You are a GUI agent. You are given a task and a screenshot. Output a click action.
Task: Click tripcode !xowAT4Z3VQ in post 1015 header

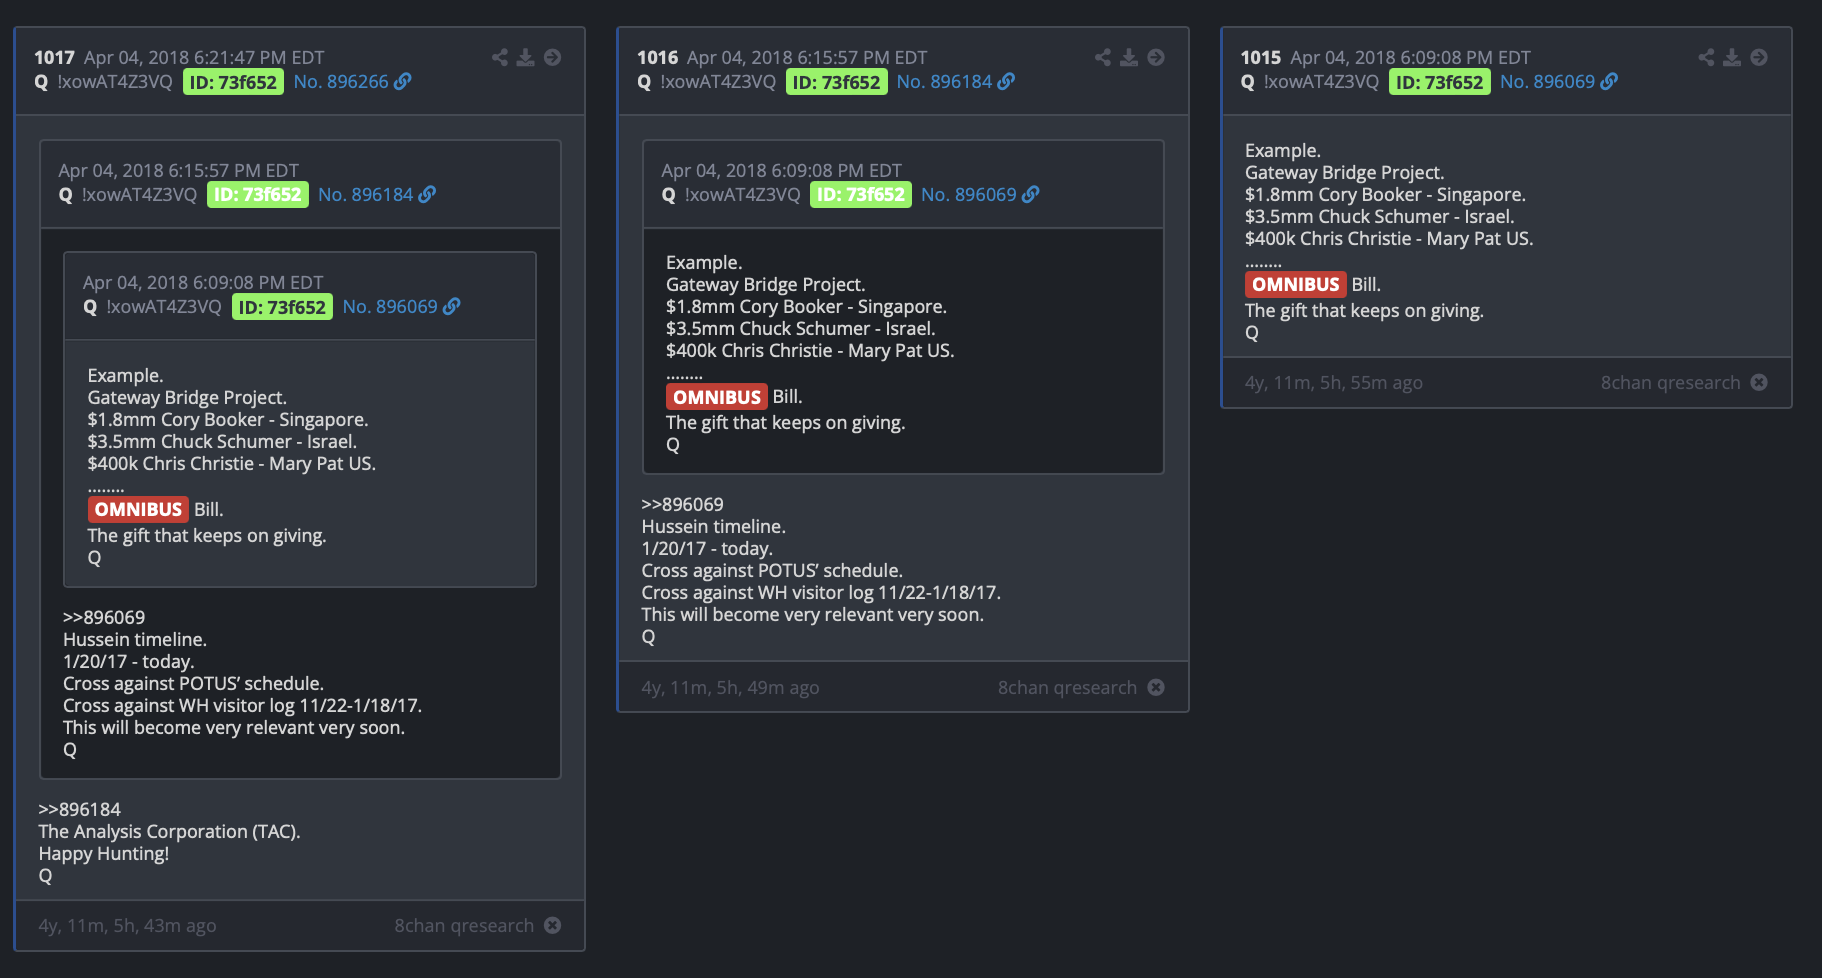tap(1321, 81)
